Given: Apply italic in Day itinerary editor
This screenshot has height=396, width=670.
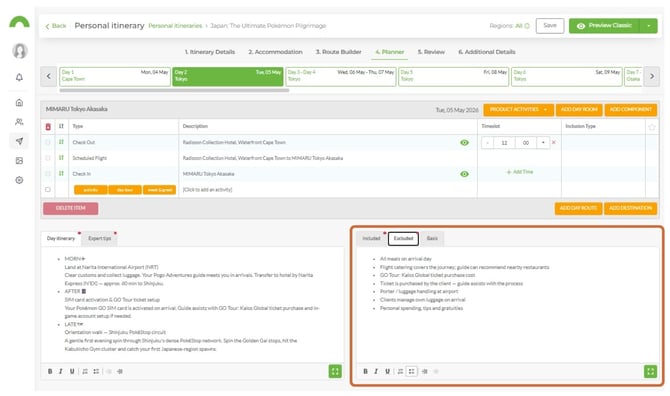Looking at the screenshot, I should (61, 371).
